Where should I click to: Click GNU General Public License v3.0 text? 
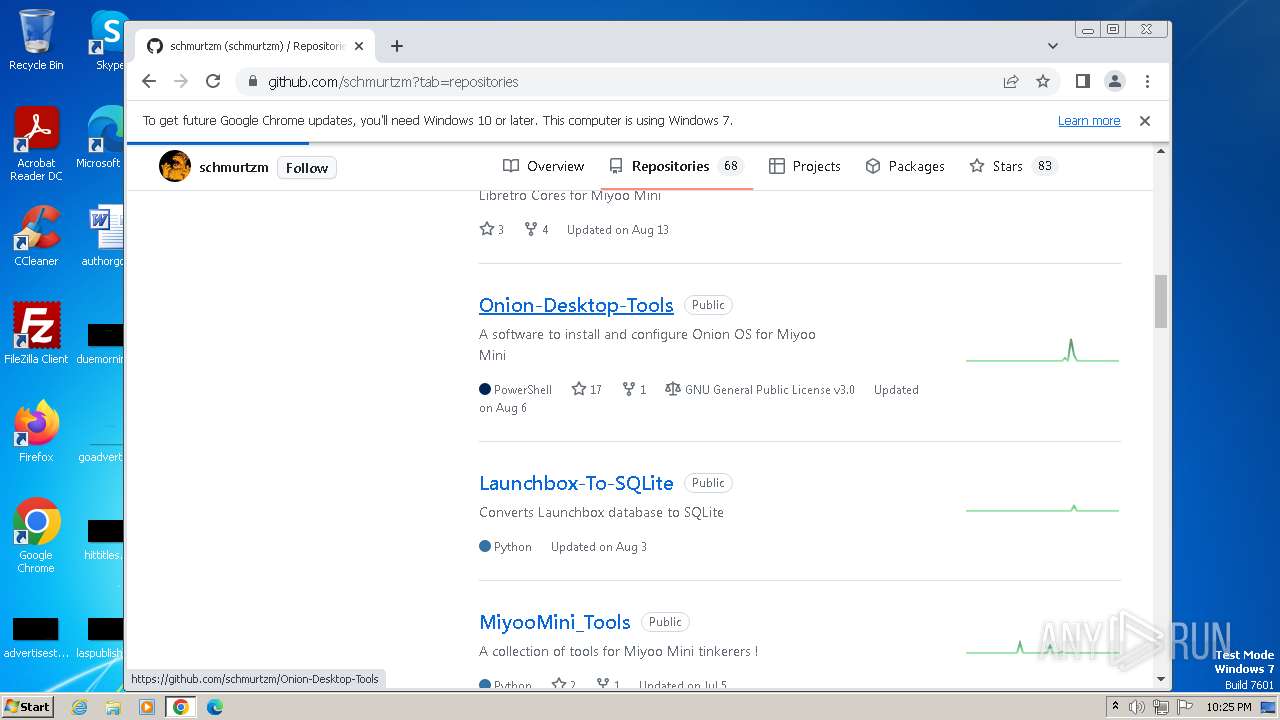click(770, 390)
